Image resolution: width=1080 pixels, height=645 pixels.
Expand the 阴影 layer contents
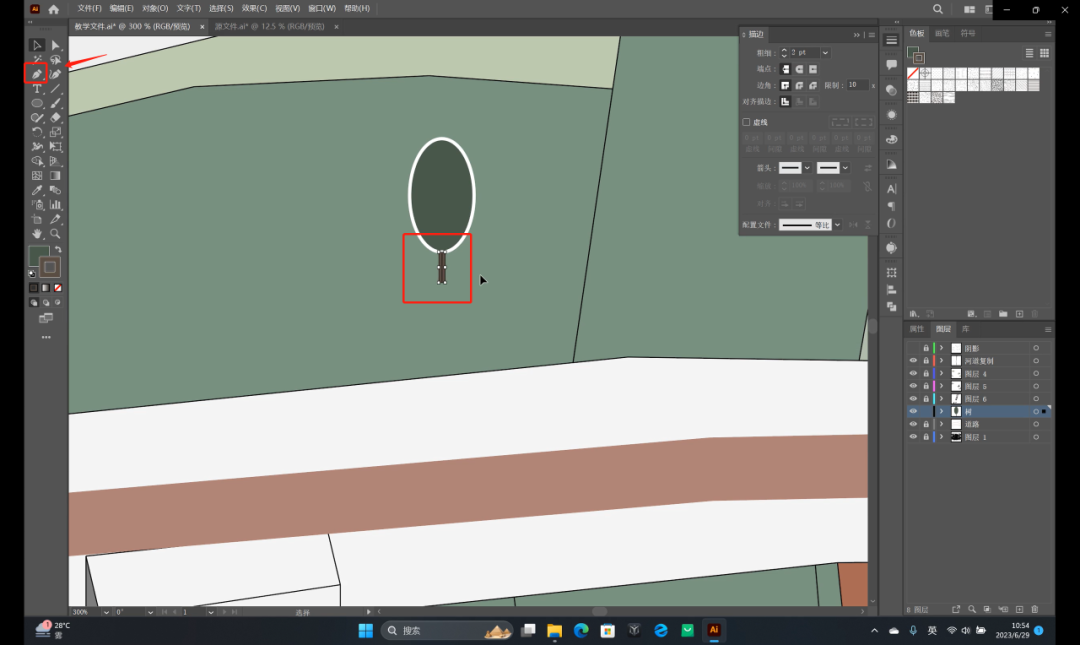pos(942,349)
